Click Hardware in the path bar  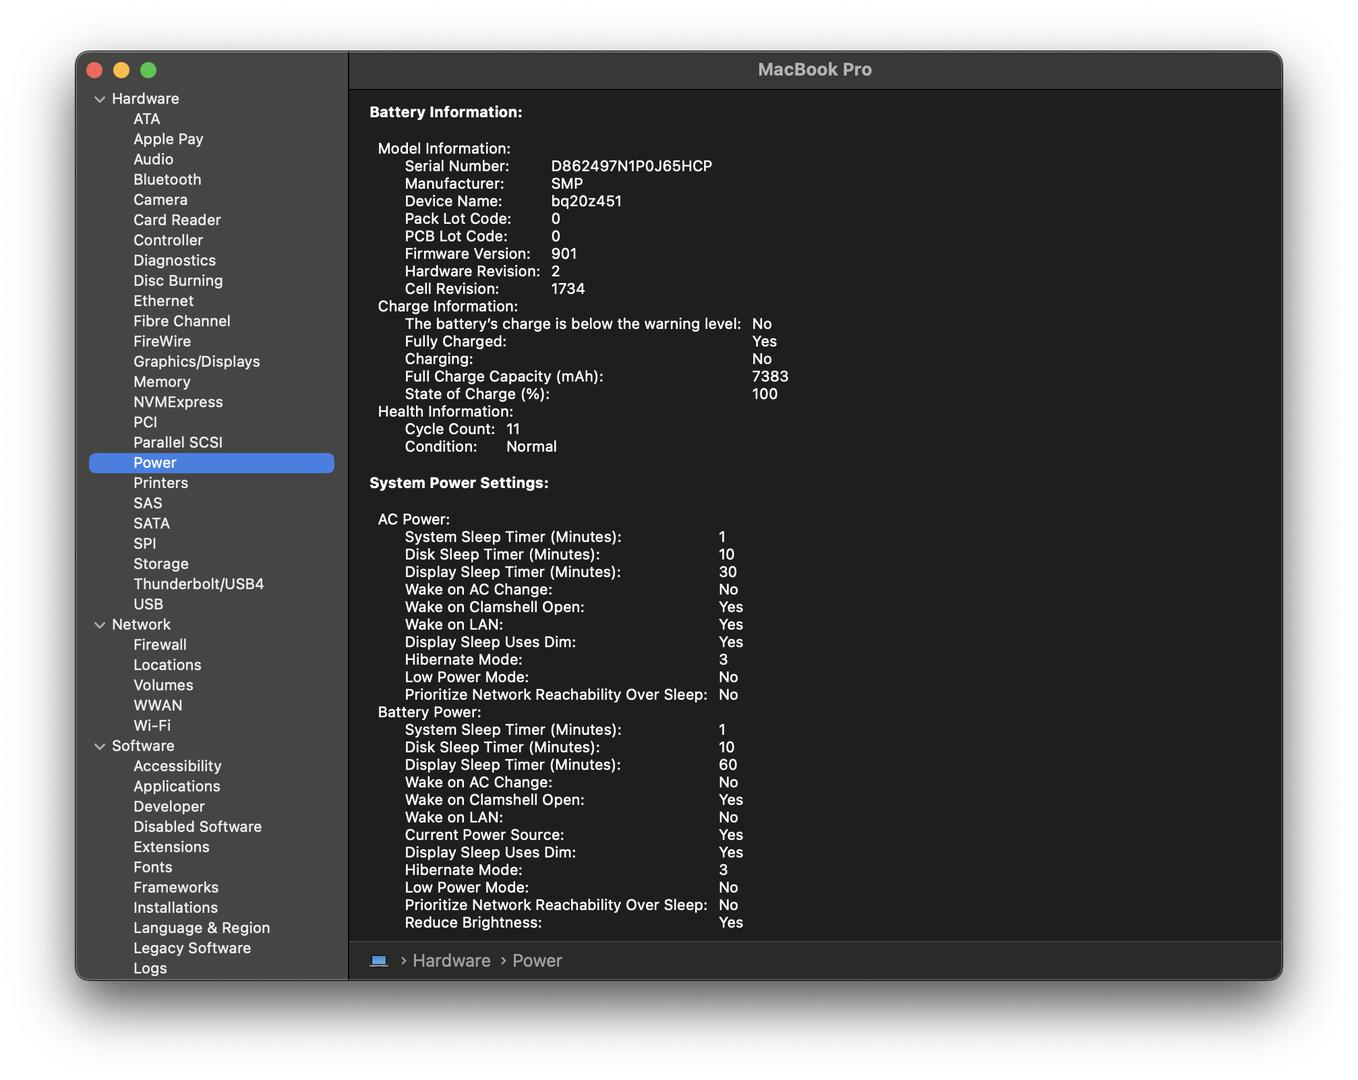tap(451, 961)
